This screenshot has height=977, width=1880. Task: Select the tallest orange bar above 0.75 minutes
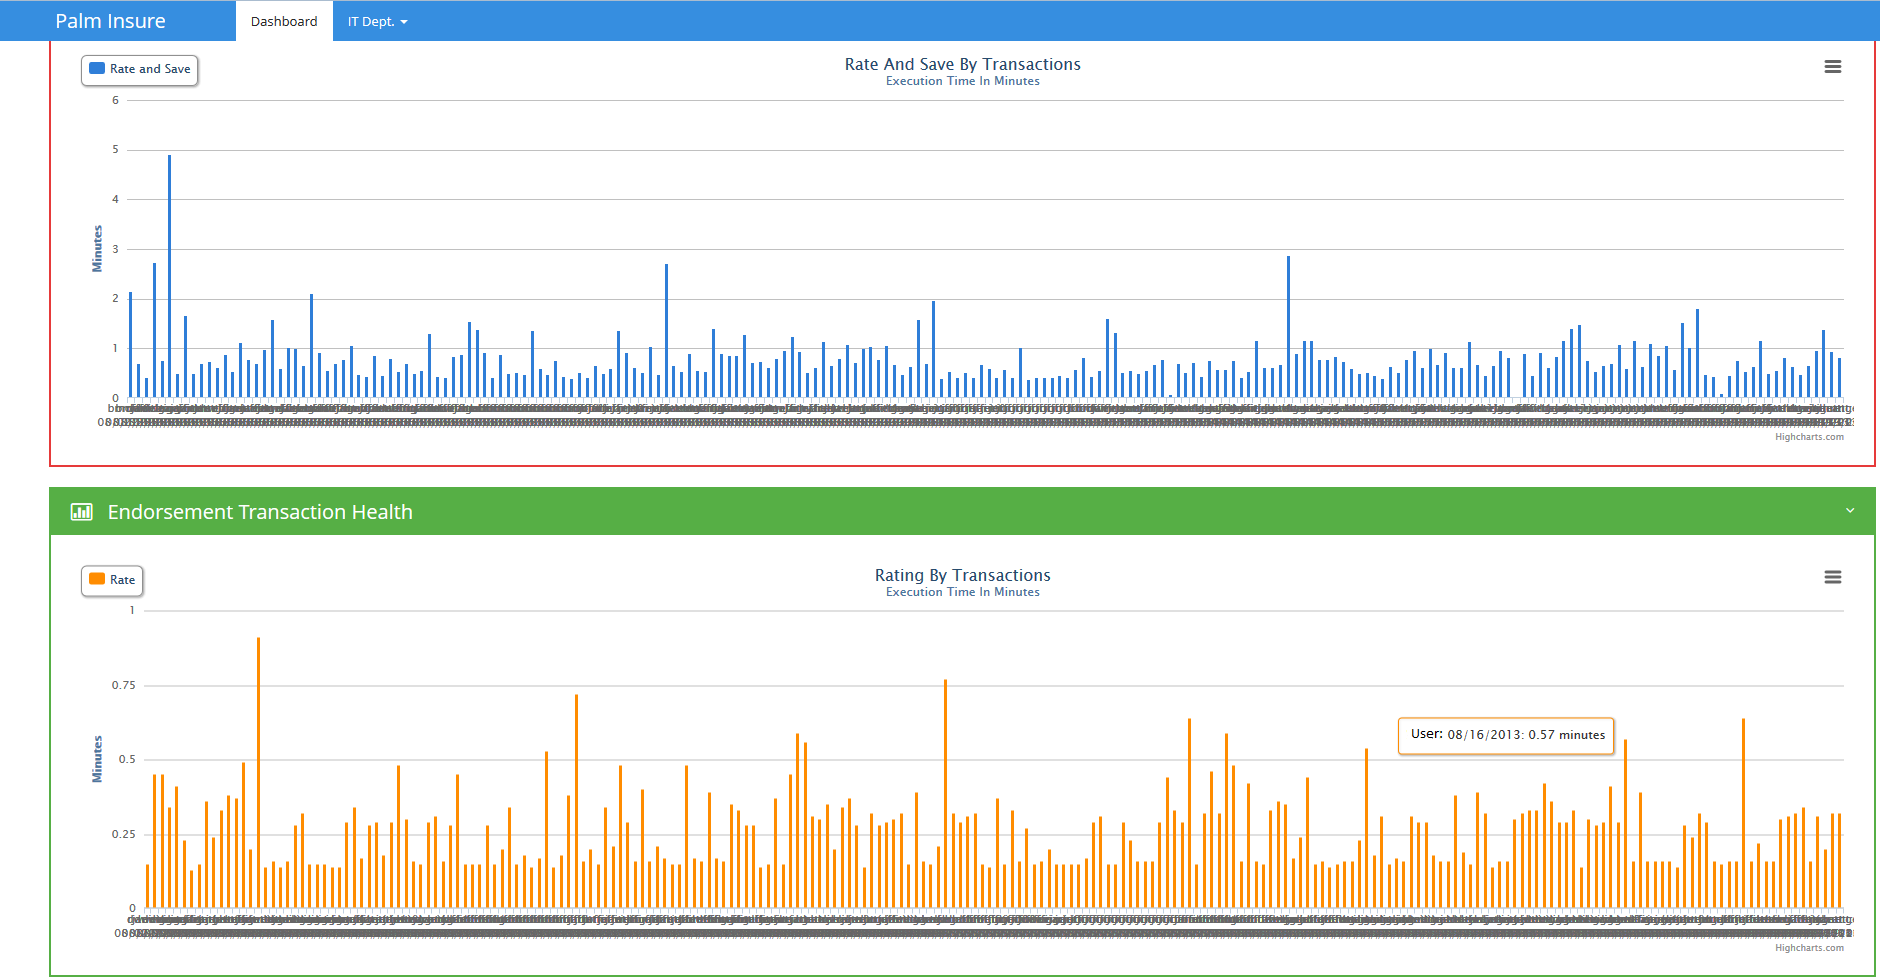click(258, 770)
